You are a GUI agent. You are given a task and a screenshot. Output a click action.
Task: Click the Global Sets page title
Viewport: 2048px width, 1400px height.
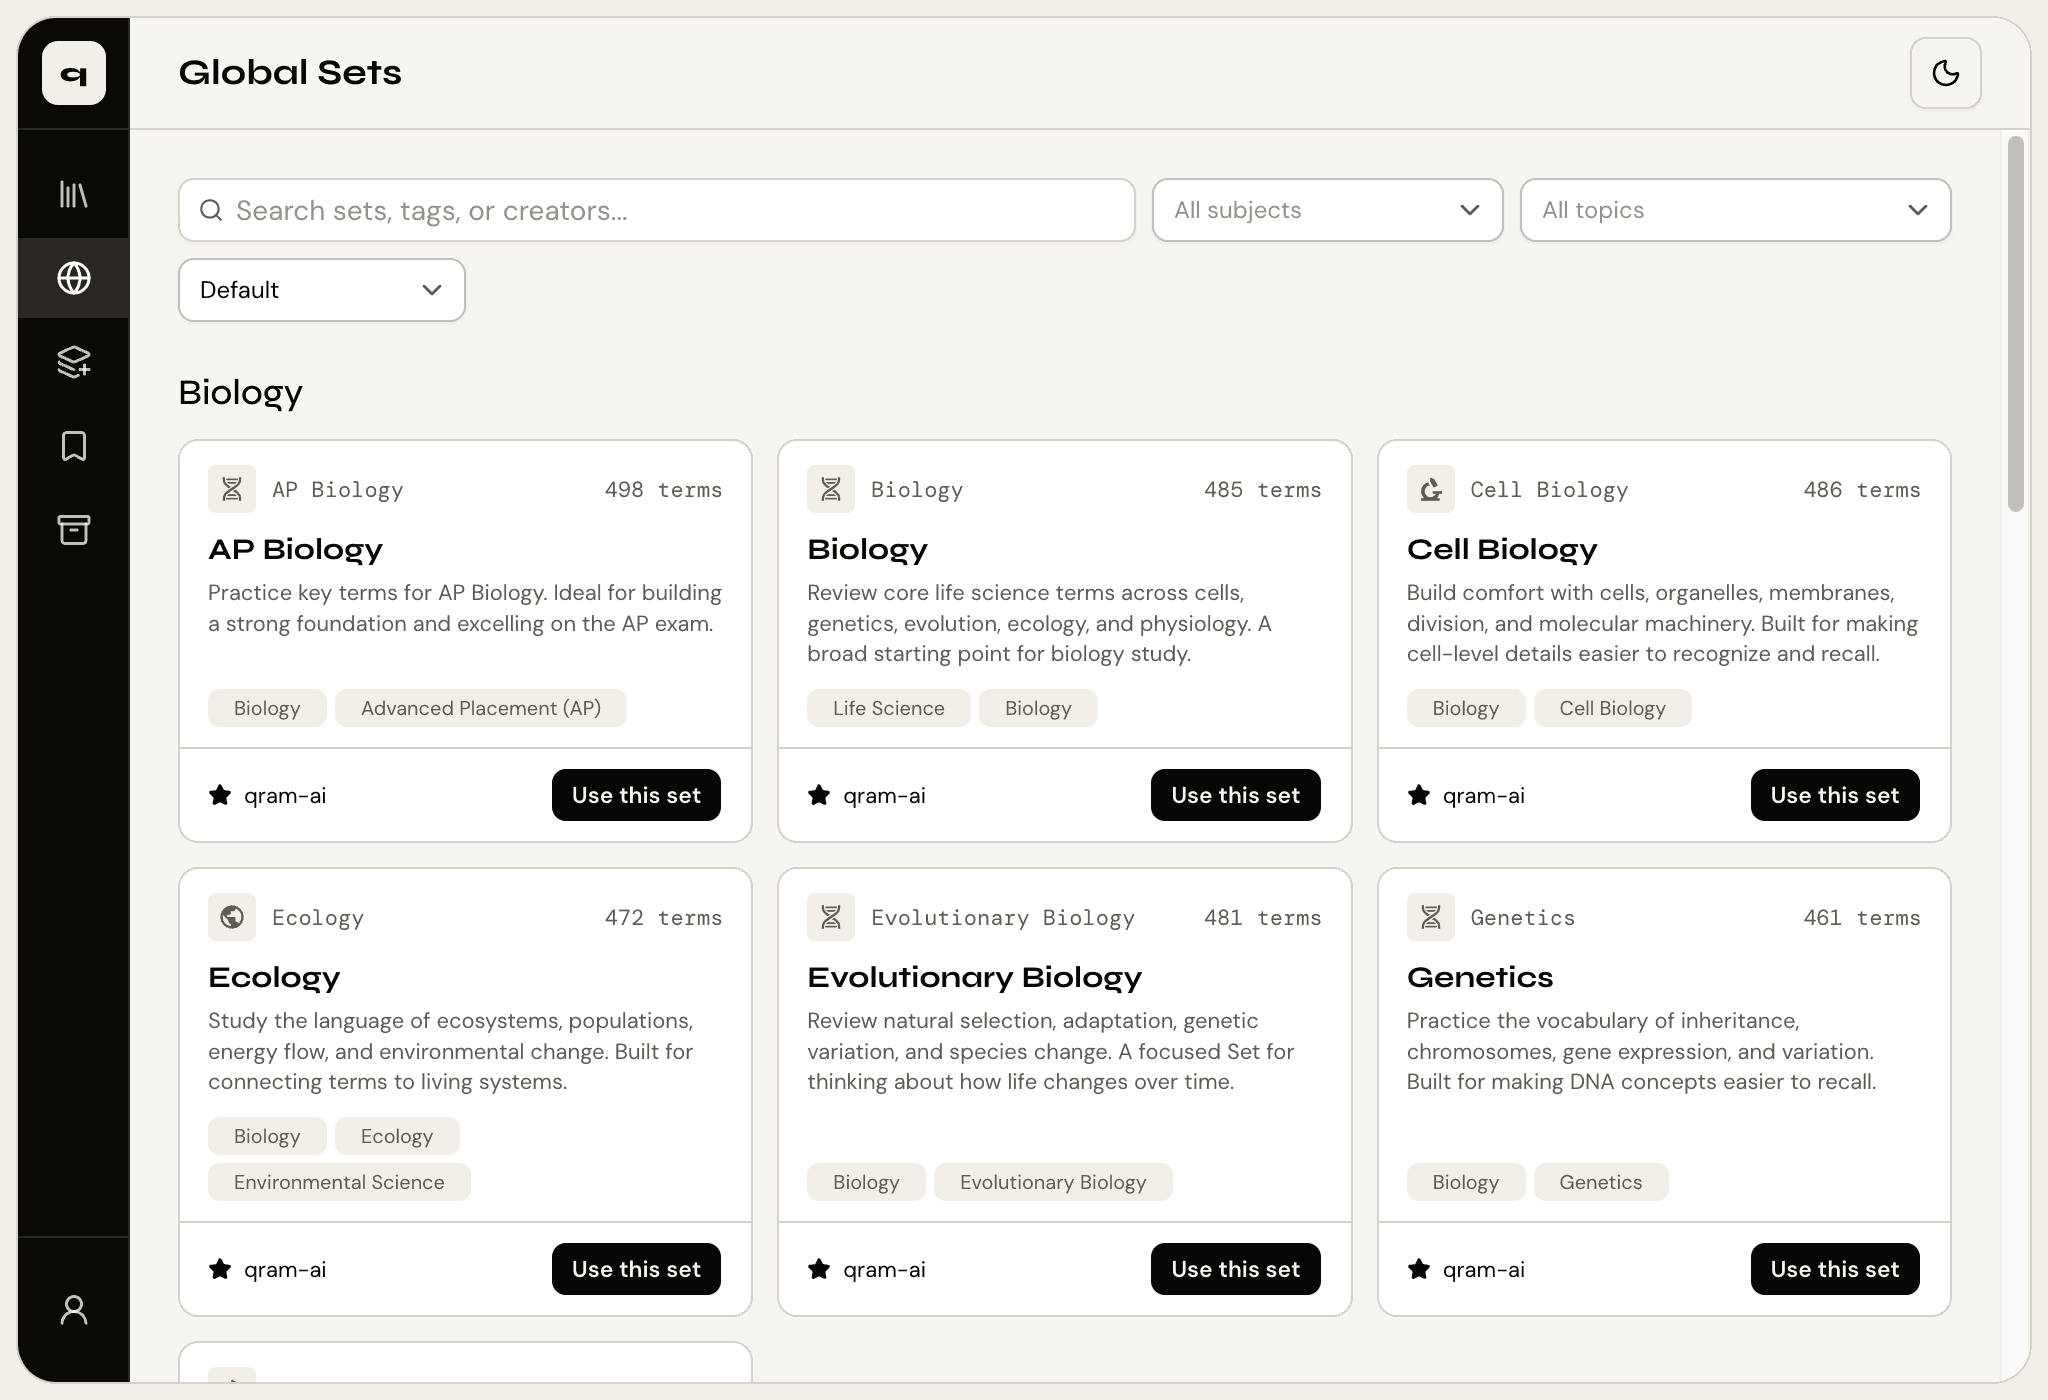pyautogui.click(x=290, y=73)
